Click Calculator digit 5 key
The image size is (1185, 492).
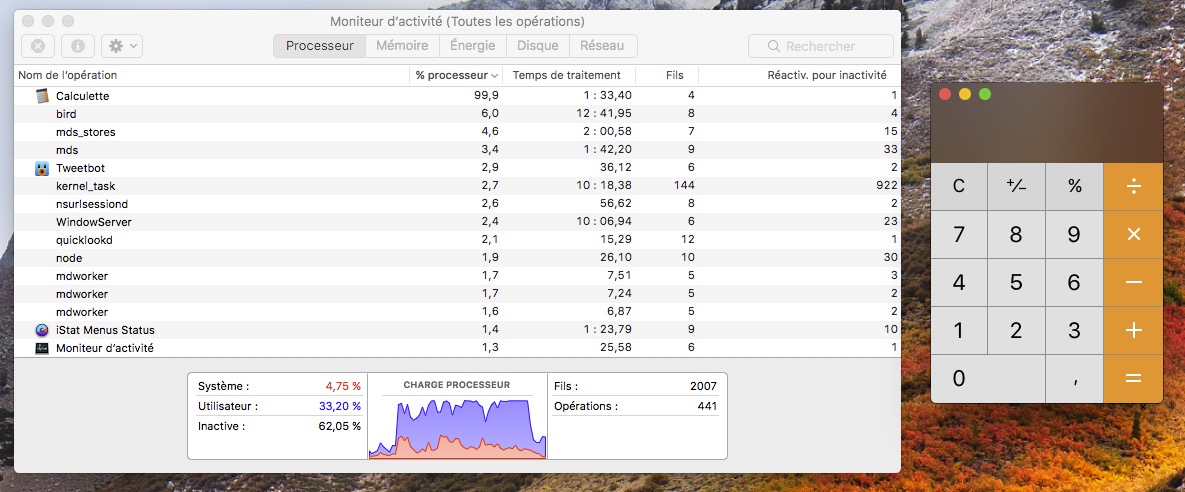point(1016,283)
